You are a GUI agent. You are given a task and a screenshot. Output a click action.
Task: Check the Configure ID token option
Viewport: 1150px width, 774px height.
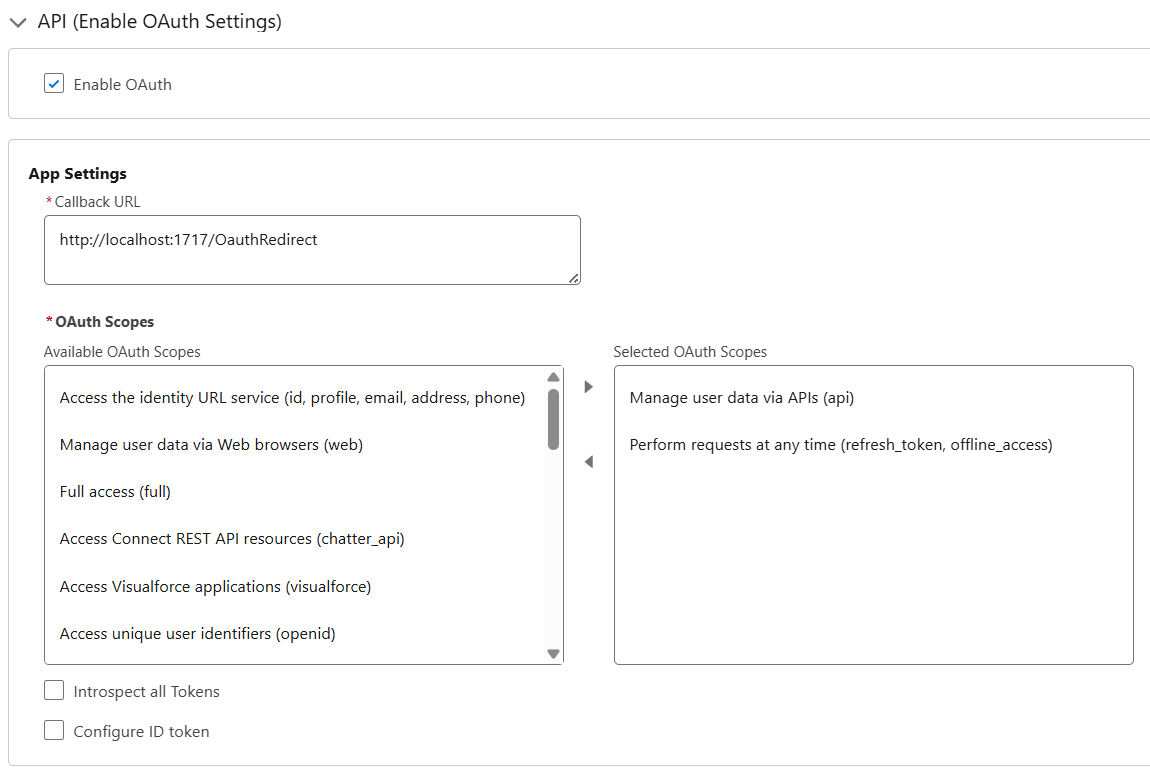[x=54, y=731]
